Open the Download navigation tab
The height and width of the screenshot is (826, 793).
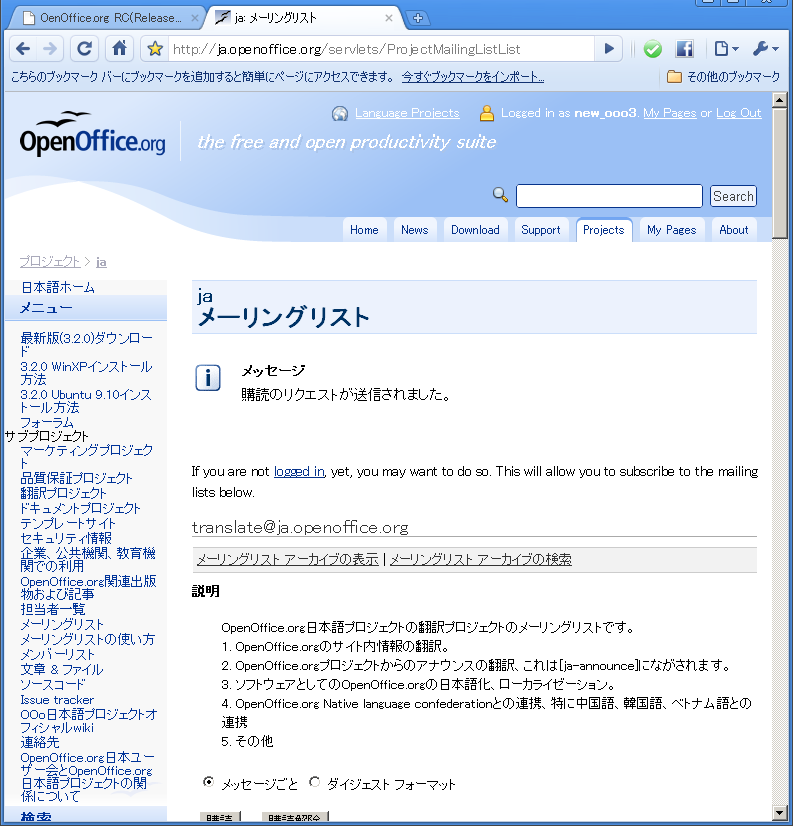point(475,230)
